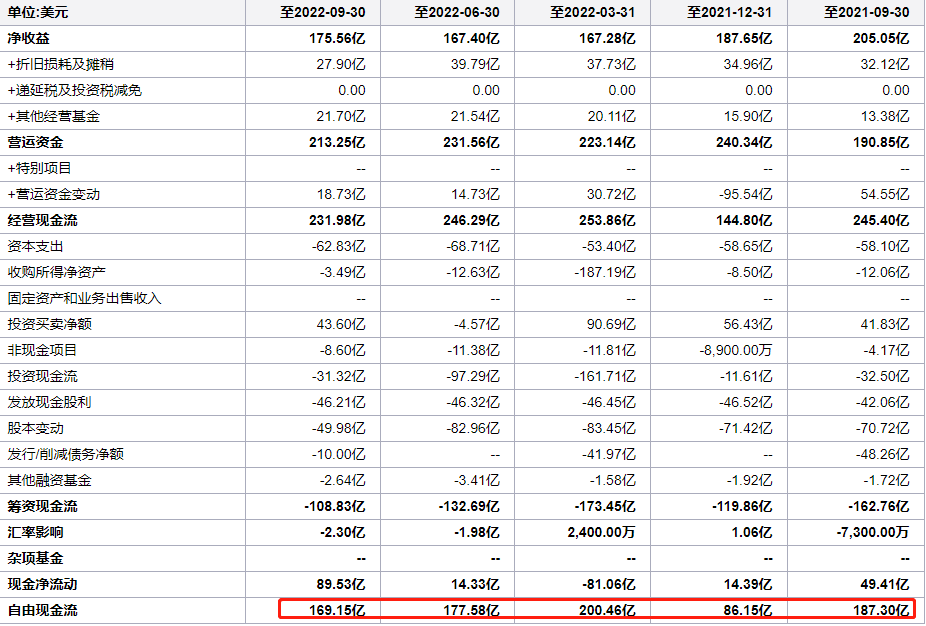926x626 pixels.
Task: Select non-cash item -8,900.00万
Action: 736,350
